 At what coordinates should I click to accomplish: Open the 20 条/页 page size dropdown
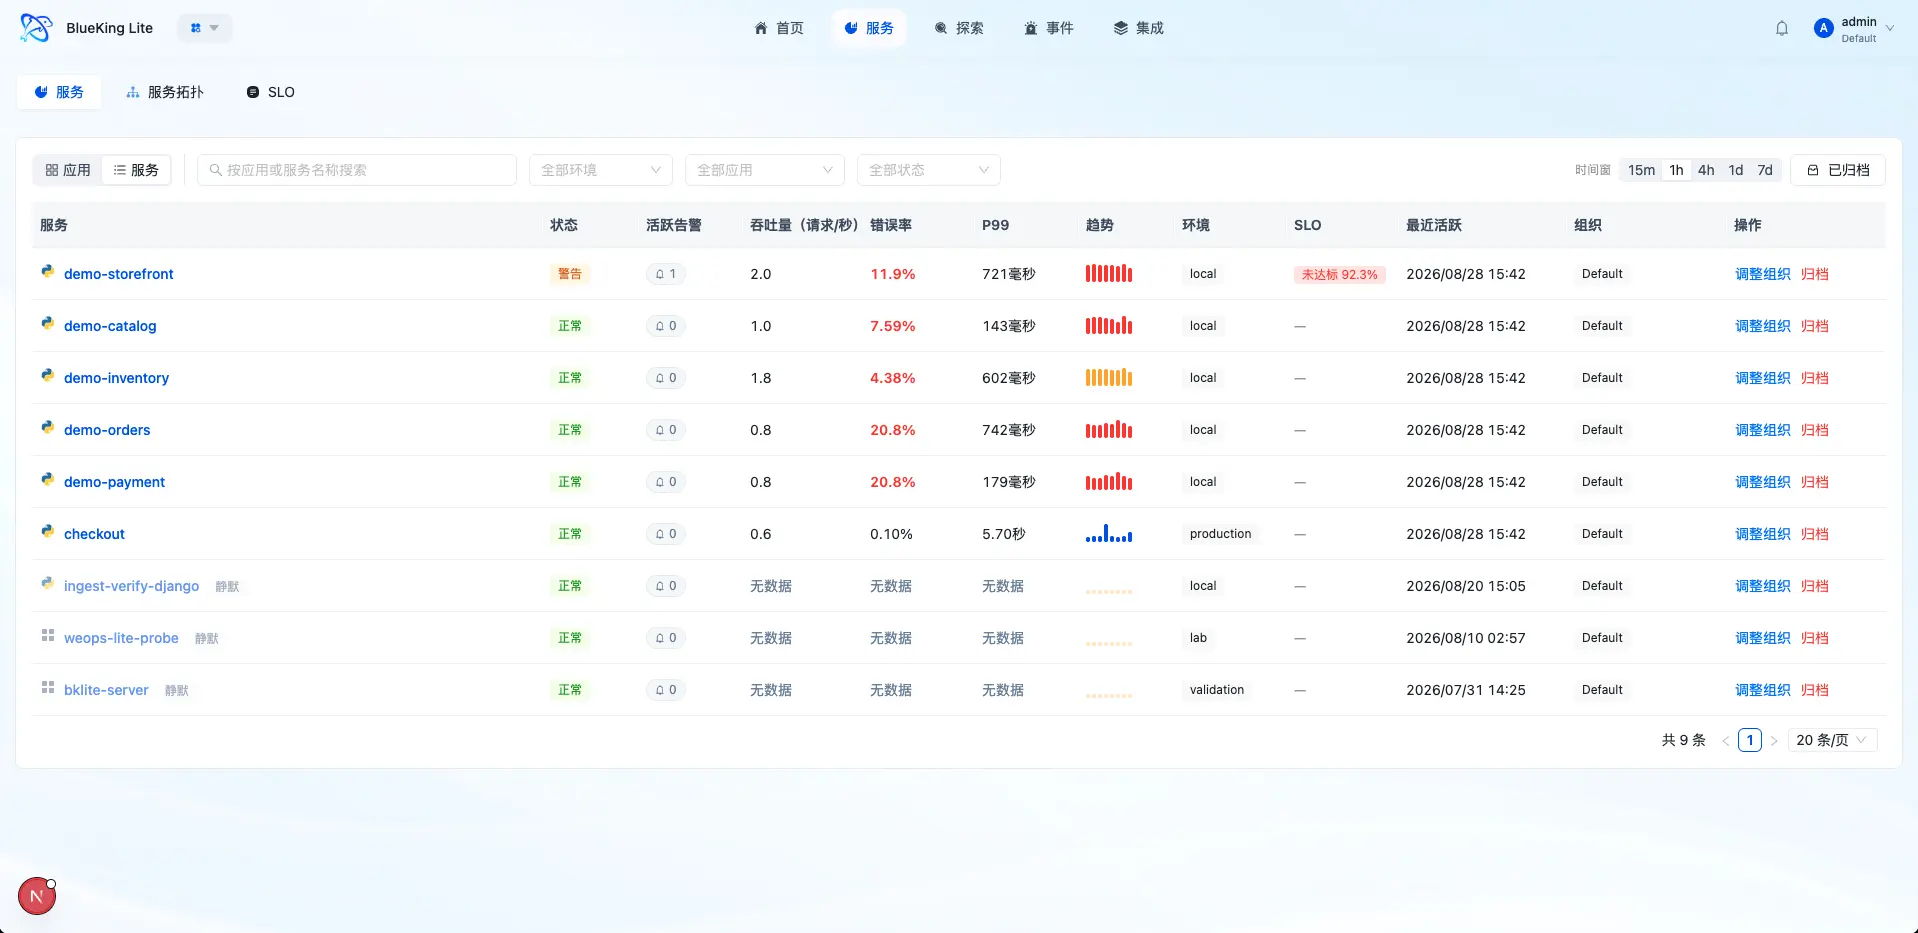point(1832,740)
